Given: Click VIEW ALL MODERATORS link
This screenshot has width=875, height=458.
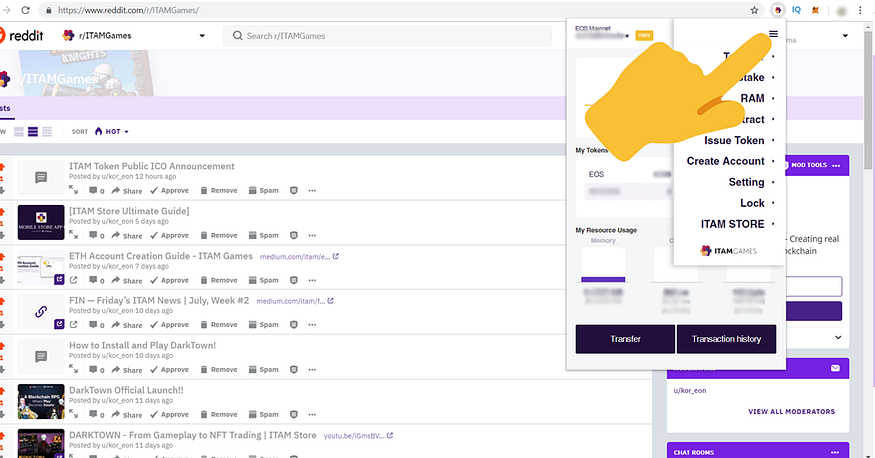Looking at the screenshot, I should coord(791,411).
